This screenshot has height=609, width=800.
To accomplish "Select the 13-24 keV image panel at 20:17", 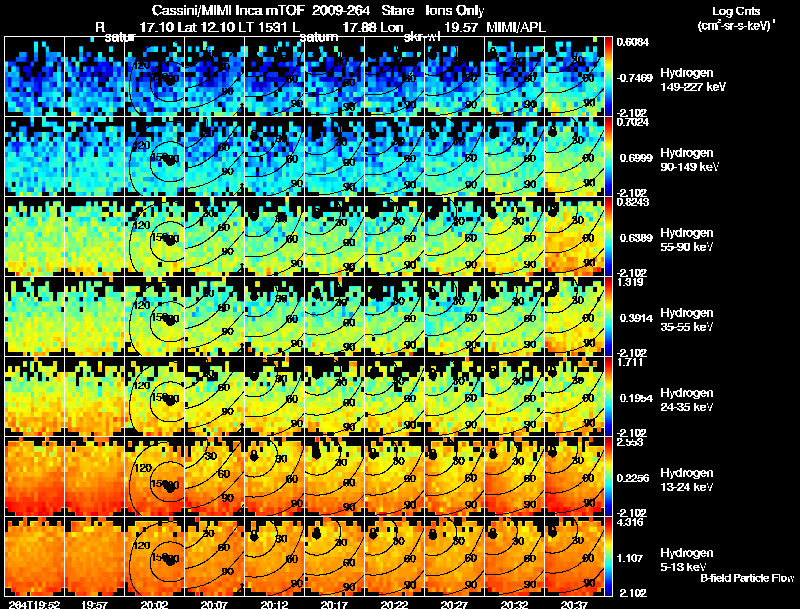I will [334, 477].
